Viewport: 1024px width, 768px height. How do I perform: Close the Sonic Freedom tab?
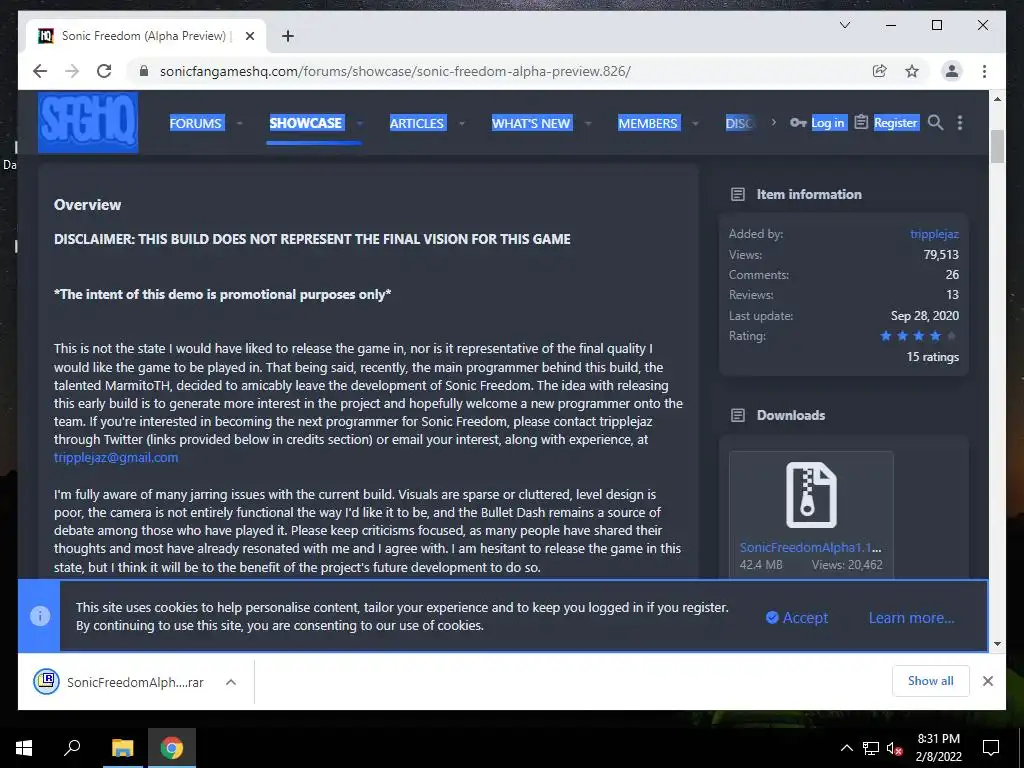click(249, 36)
